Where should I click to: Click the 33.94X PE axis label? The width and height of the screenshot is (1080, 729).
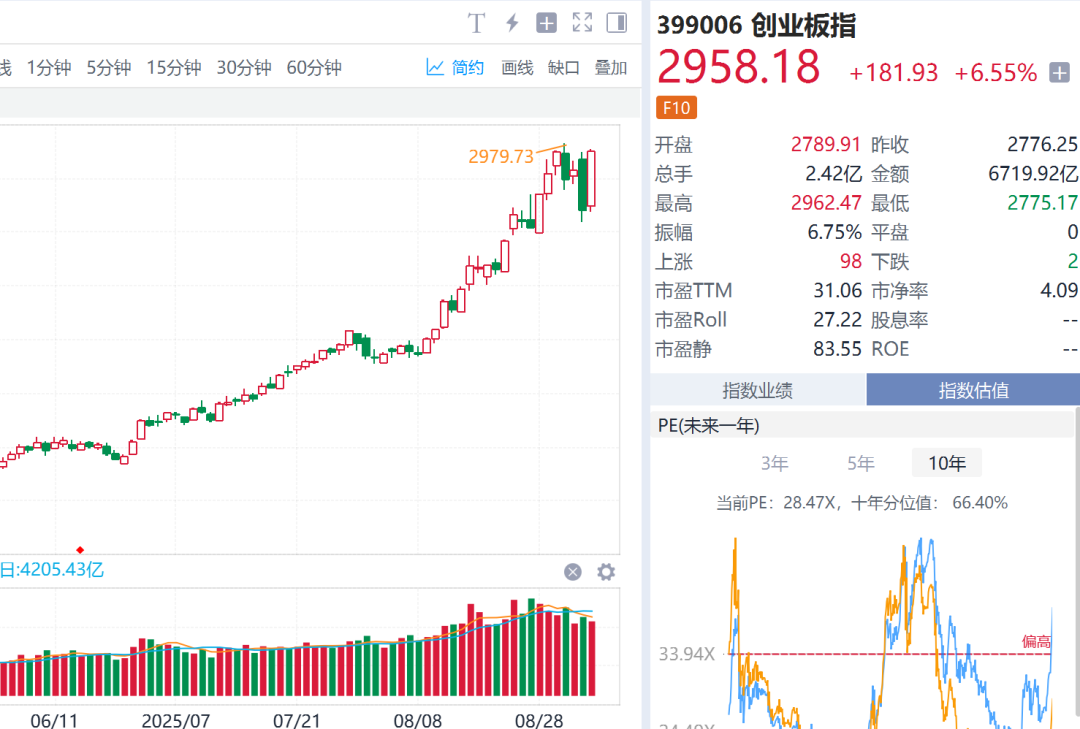(x=687, y=654)
